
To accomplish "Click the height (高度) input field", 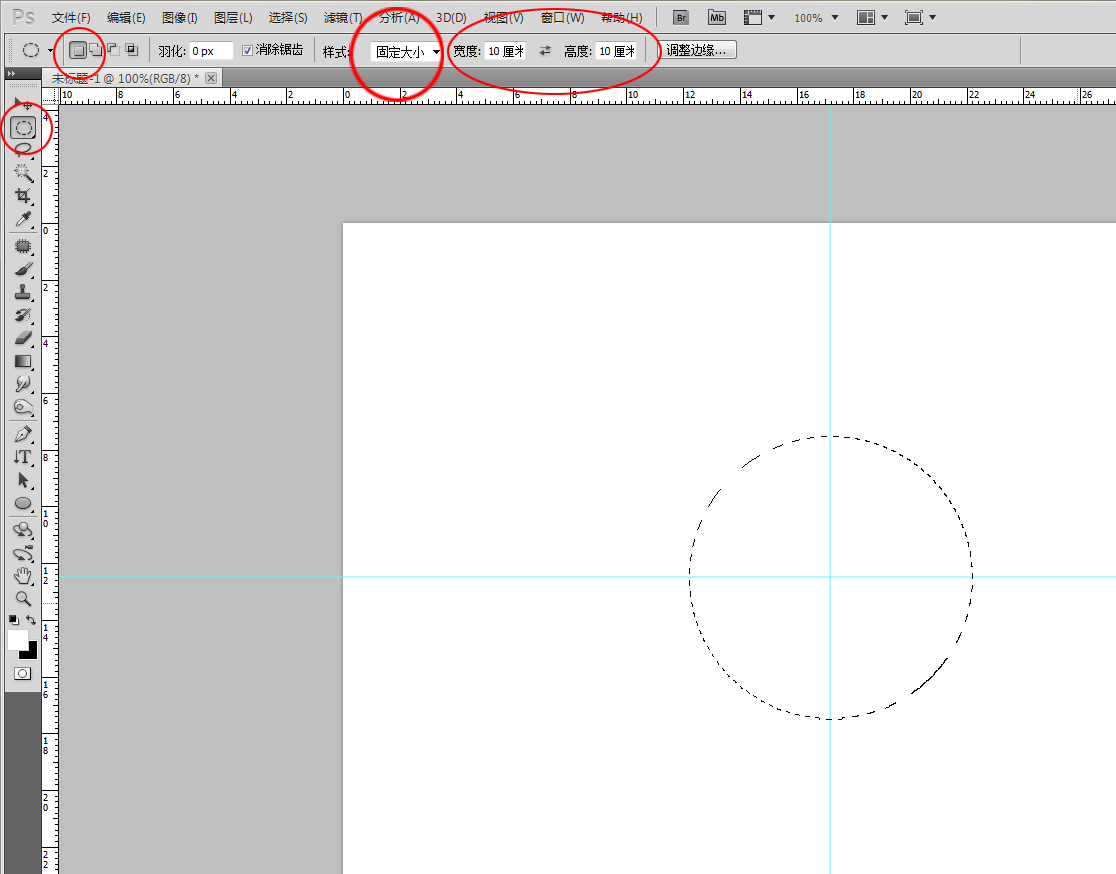I will pos(616,51).
